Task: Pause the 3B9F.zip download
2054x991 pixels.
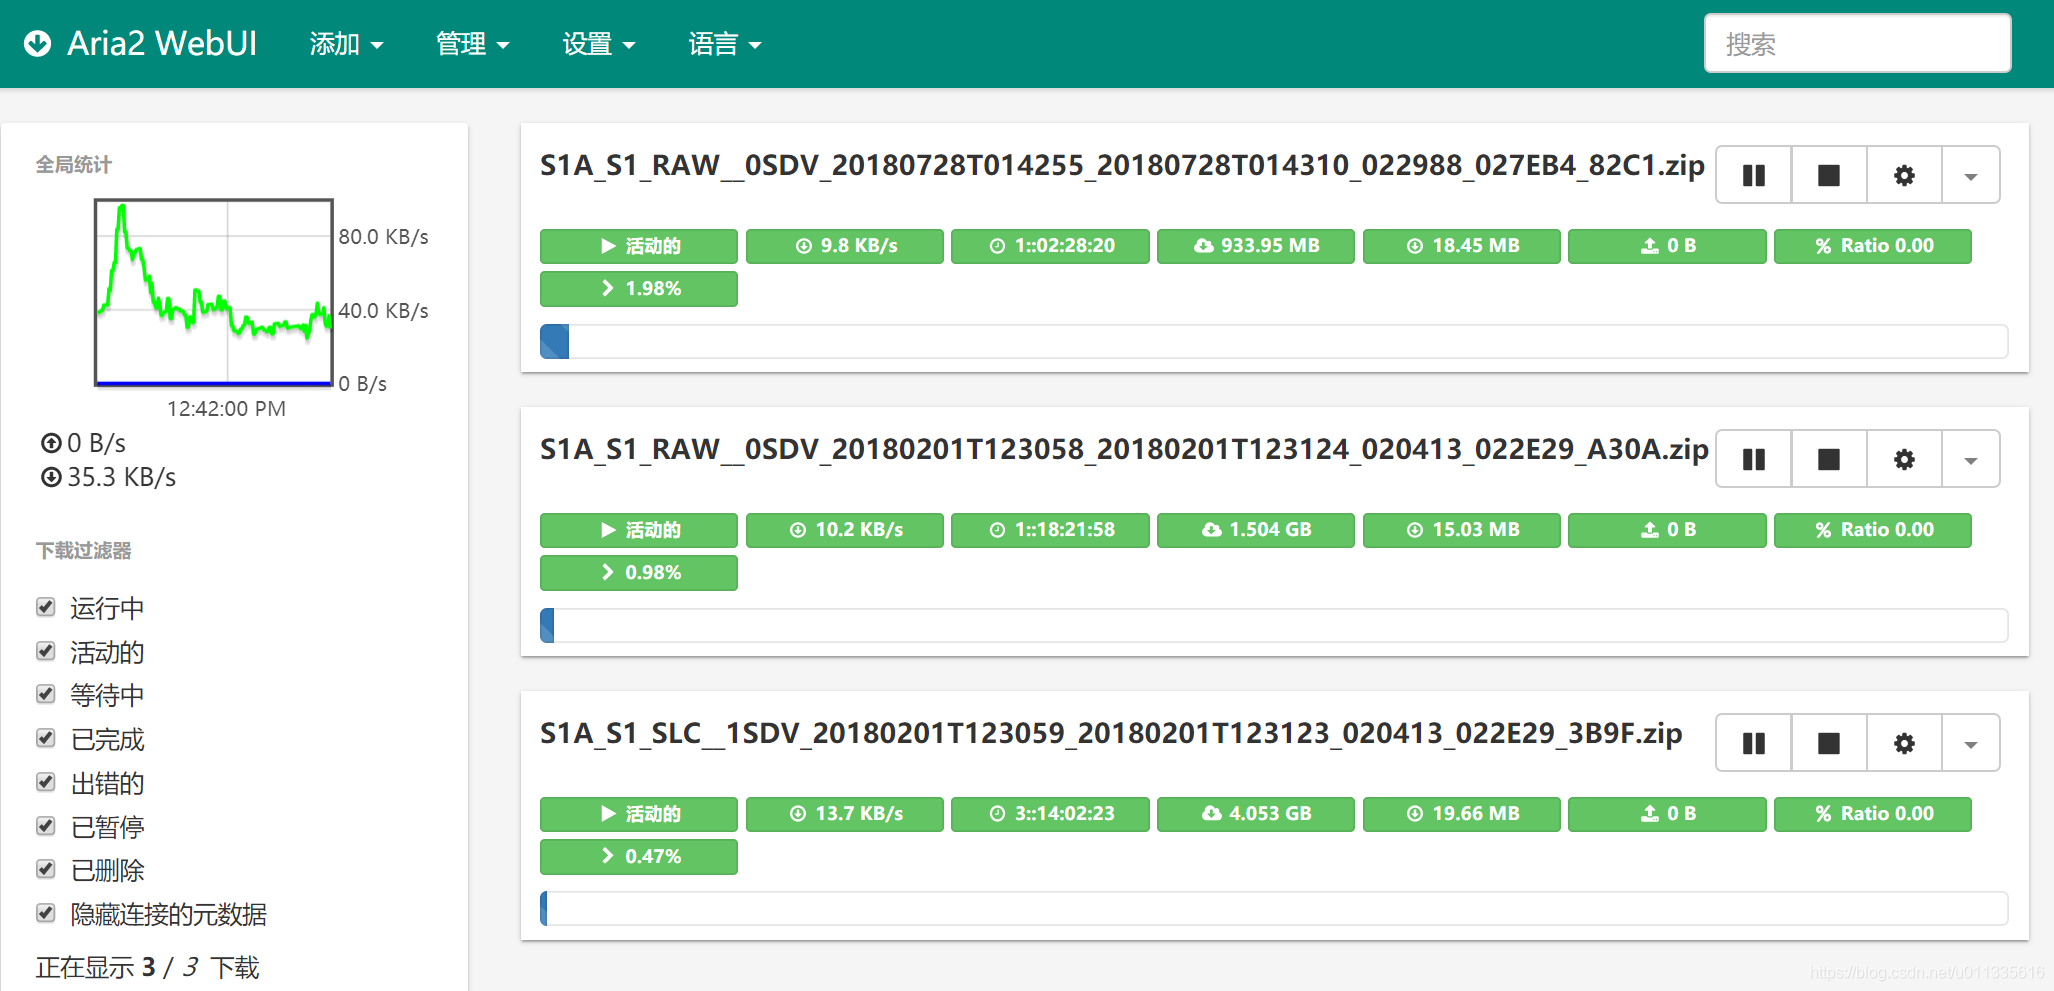Action: point(1754,743)
